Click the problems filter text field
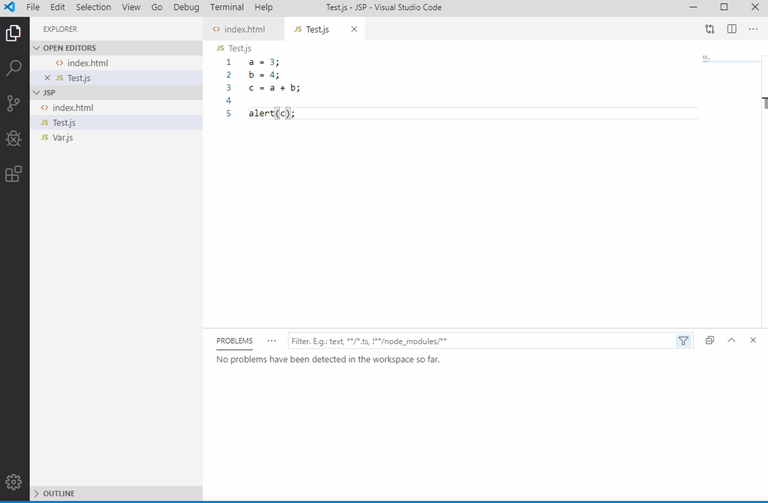The width and height of the screenshot is (768, 503). click(x=480, y=341)
